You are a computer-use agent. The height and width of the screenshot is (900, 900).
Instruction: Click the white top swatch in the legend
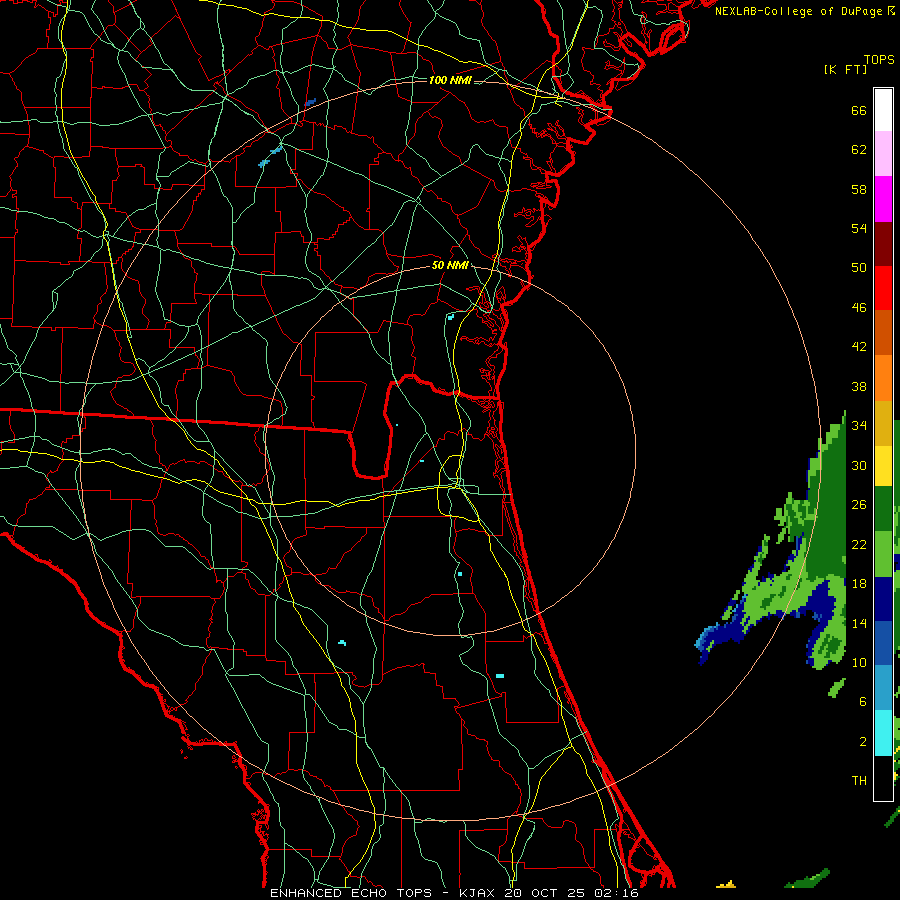[883, 110]
